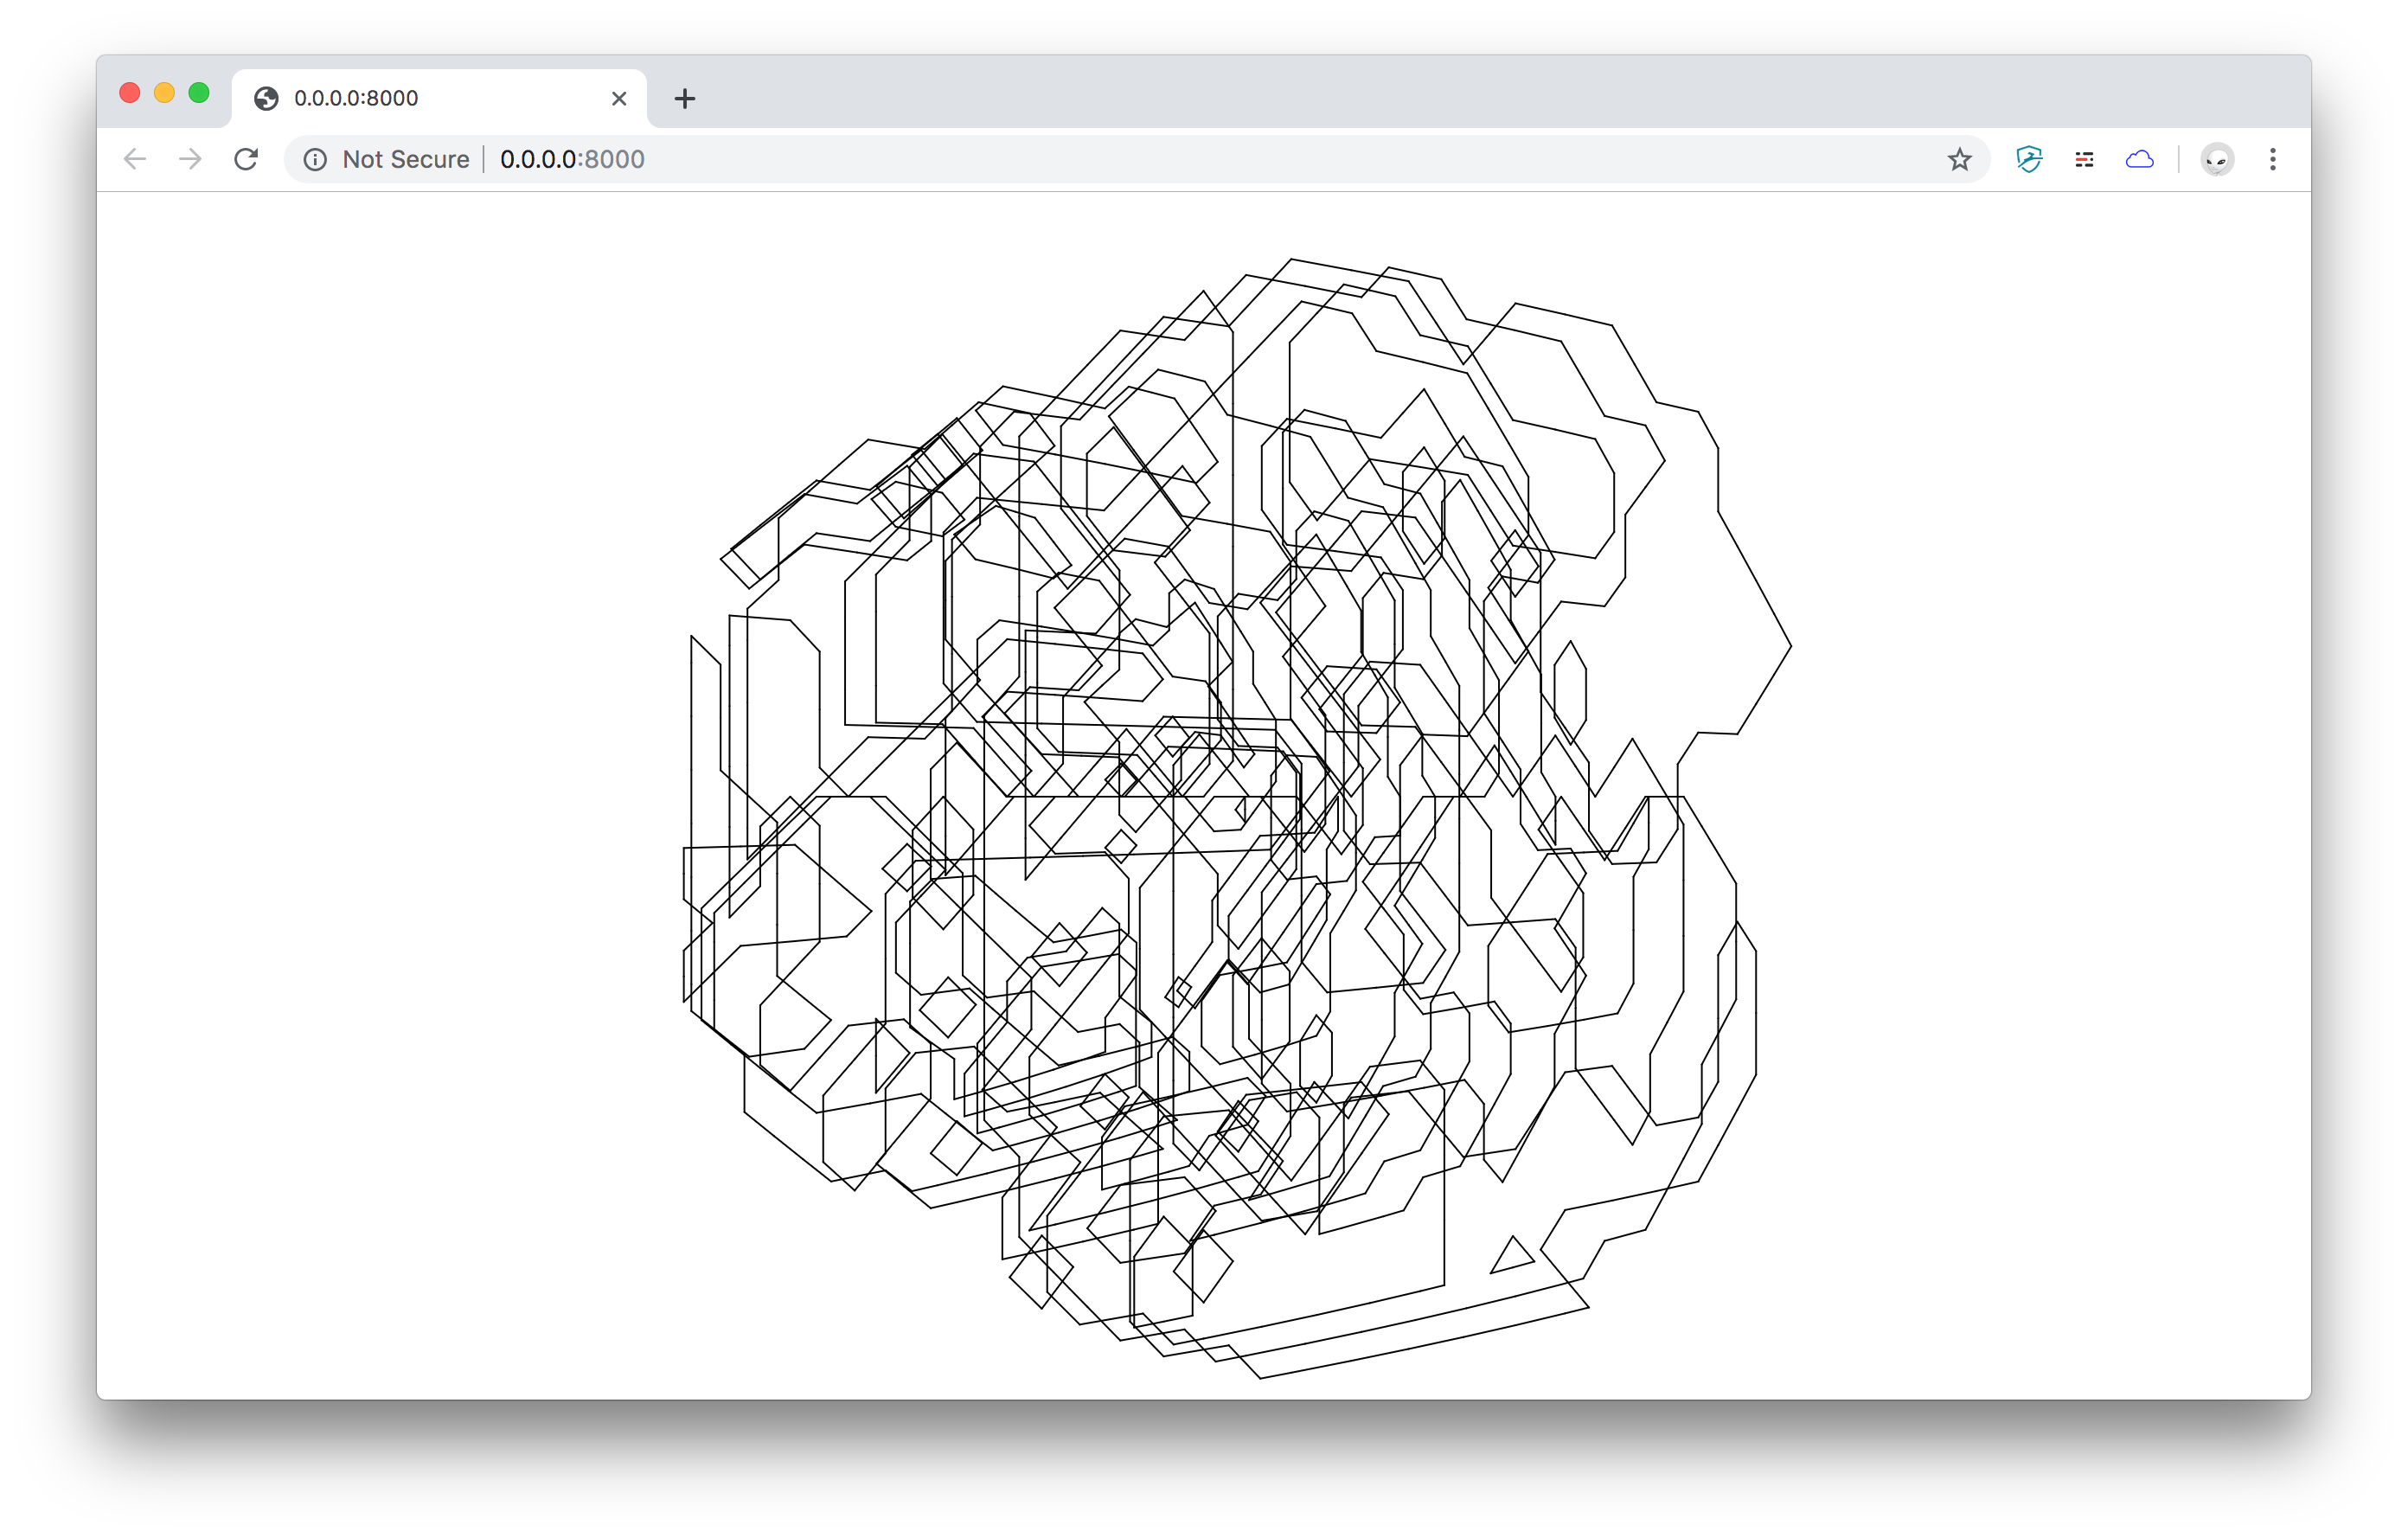Click the globe favicon on the tab
2408x1538 pixels.
pos(266,98)
